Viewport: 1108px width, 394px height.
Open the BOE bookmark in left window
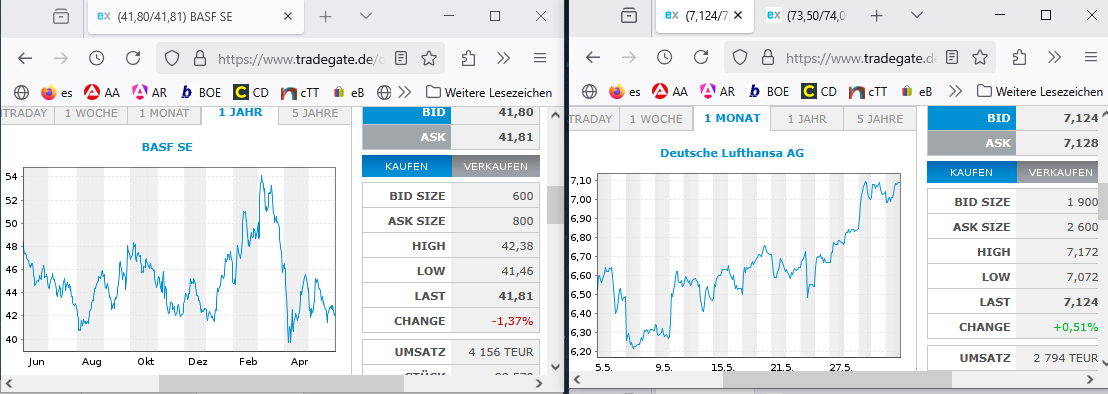(201, 92)
